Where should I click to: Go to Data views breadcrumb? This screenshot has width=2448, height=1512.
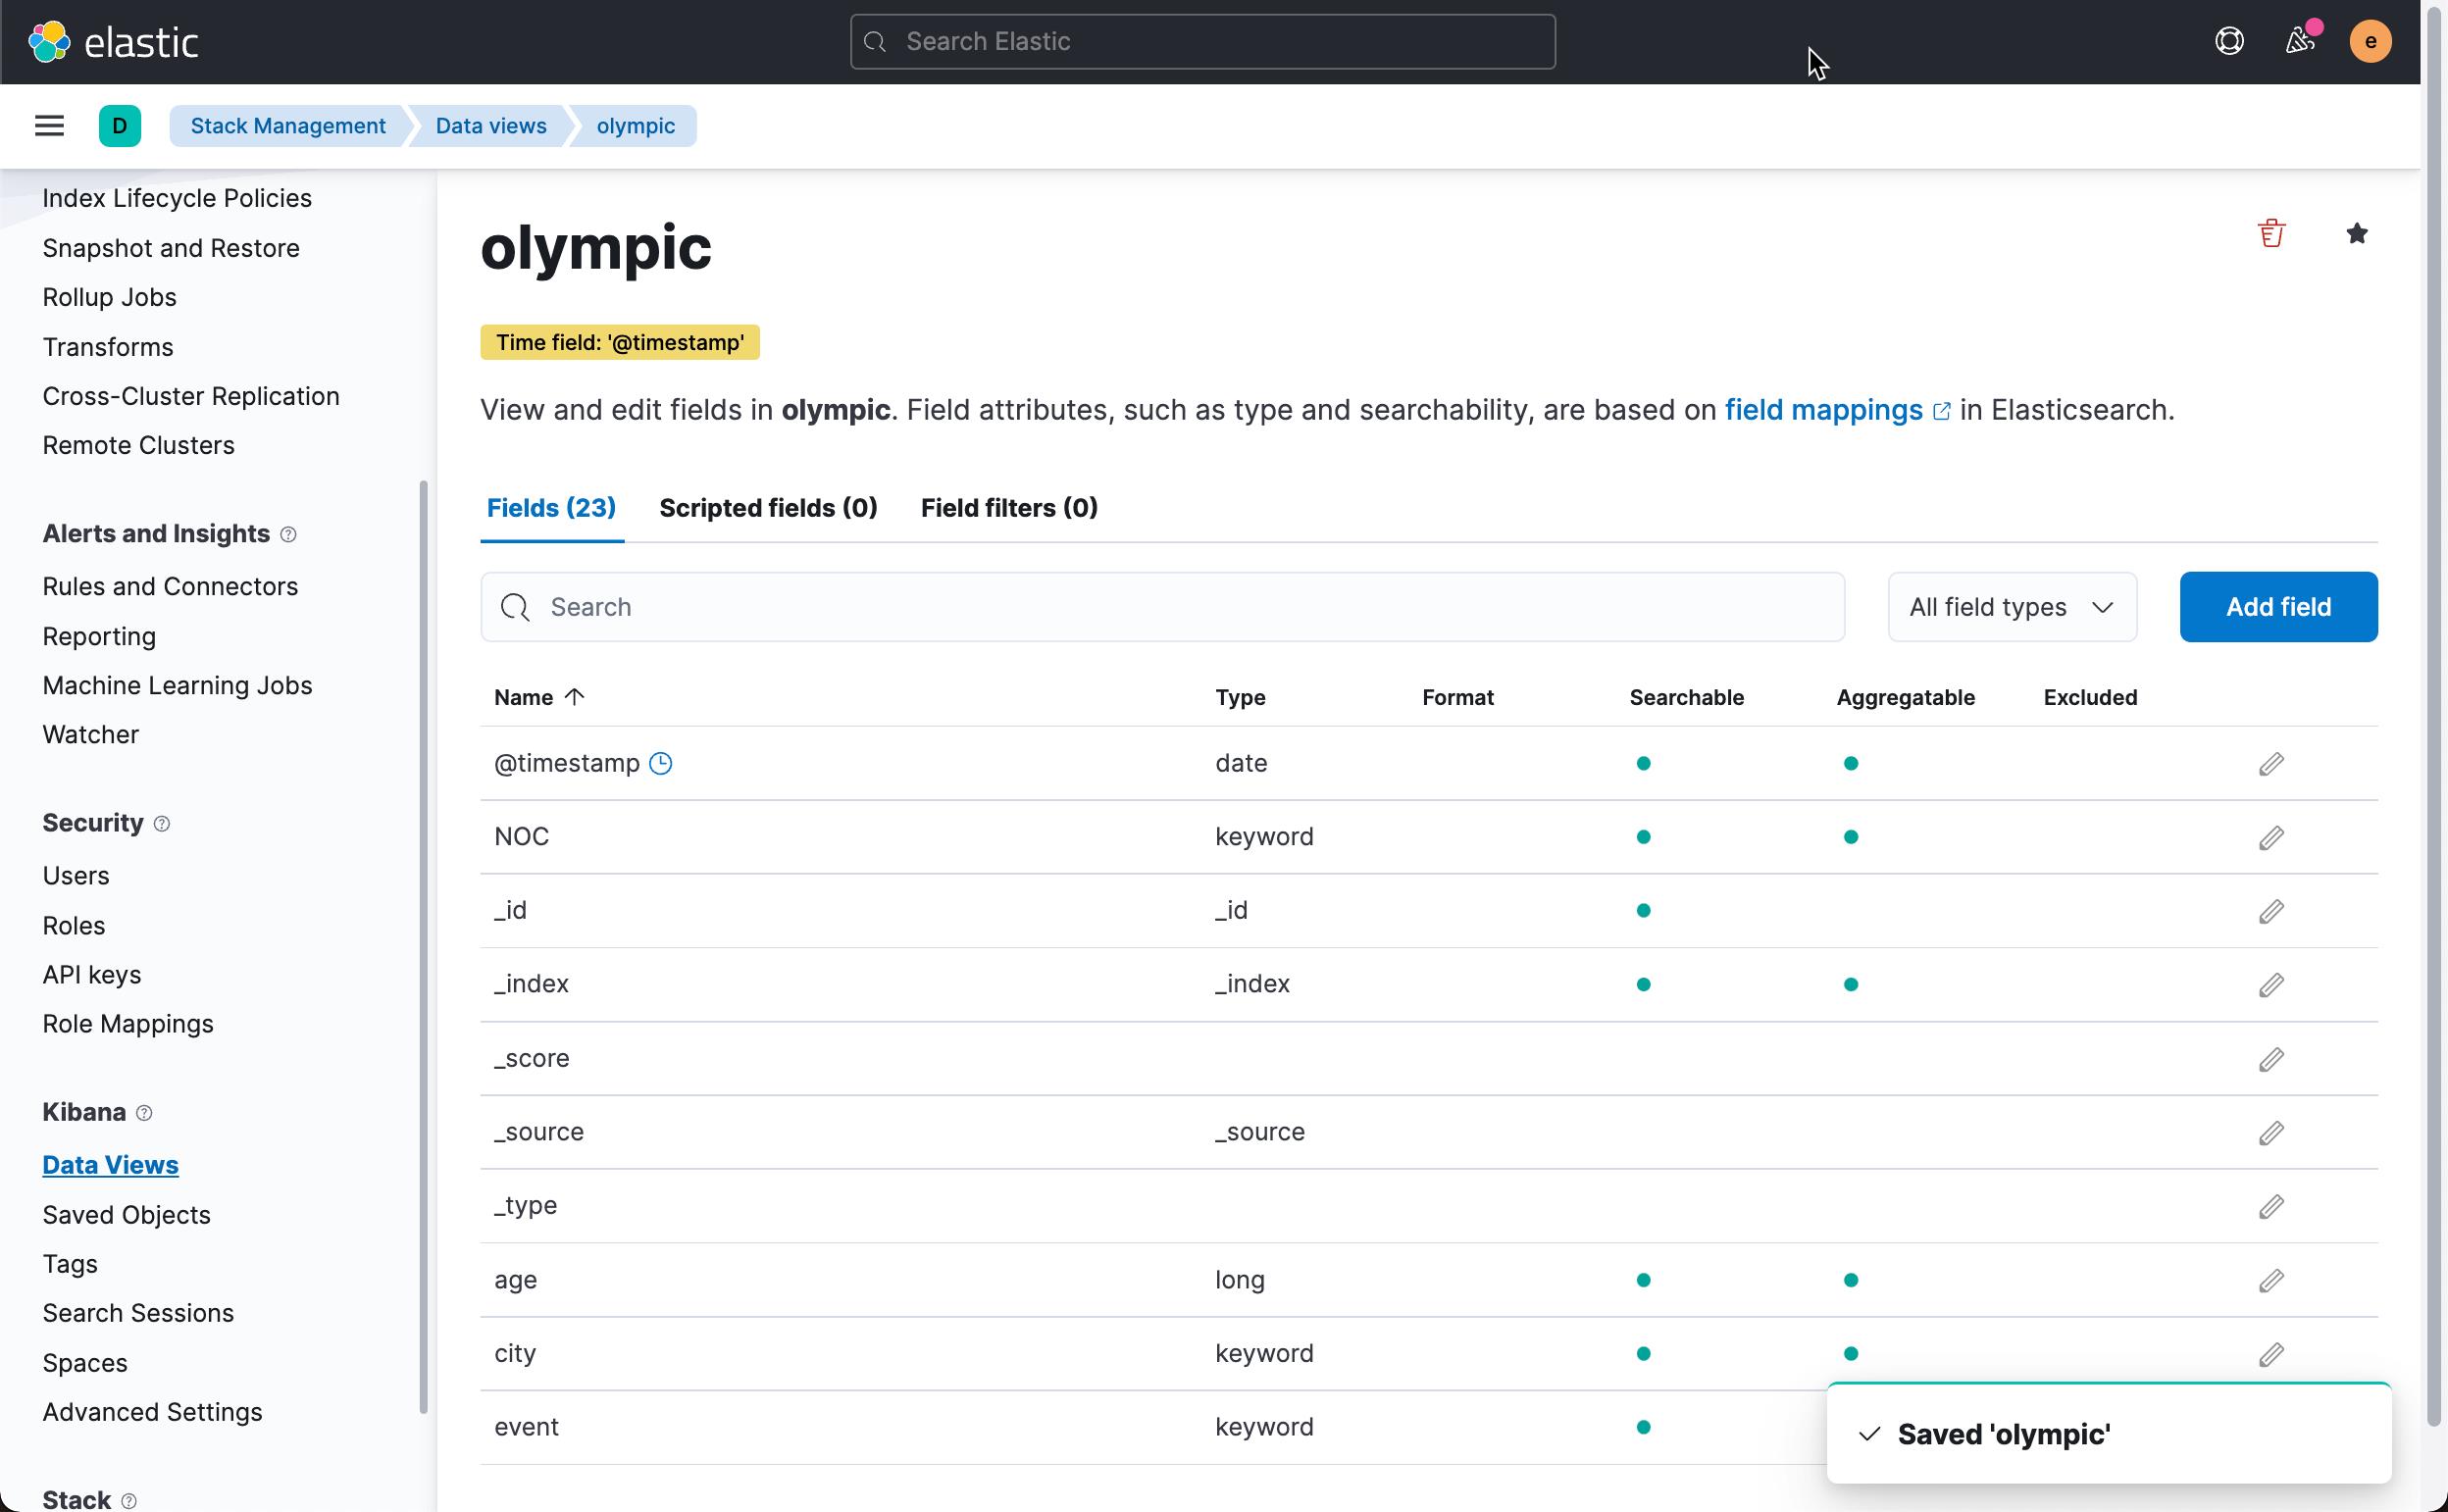(x=491, y=126)
